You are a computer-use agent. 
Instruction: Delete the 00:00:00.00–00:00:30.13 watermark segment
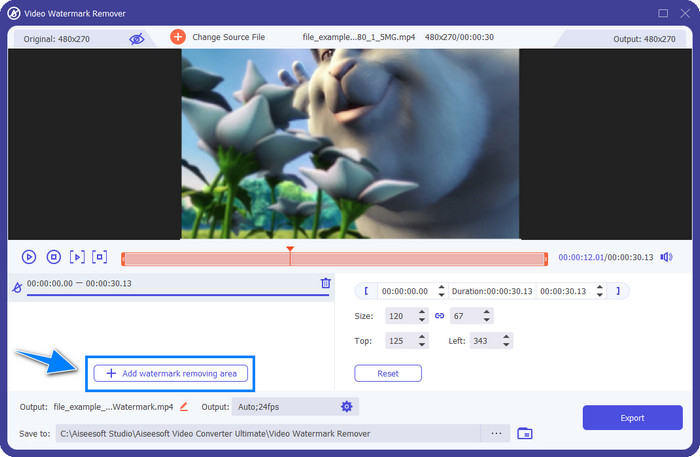click(x=326, y=283)
